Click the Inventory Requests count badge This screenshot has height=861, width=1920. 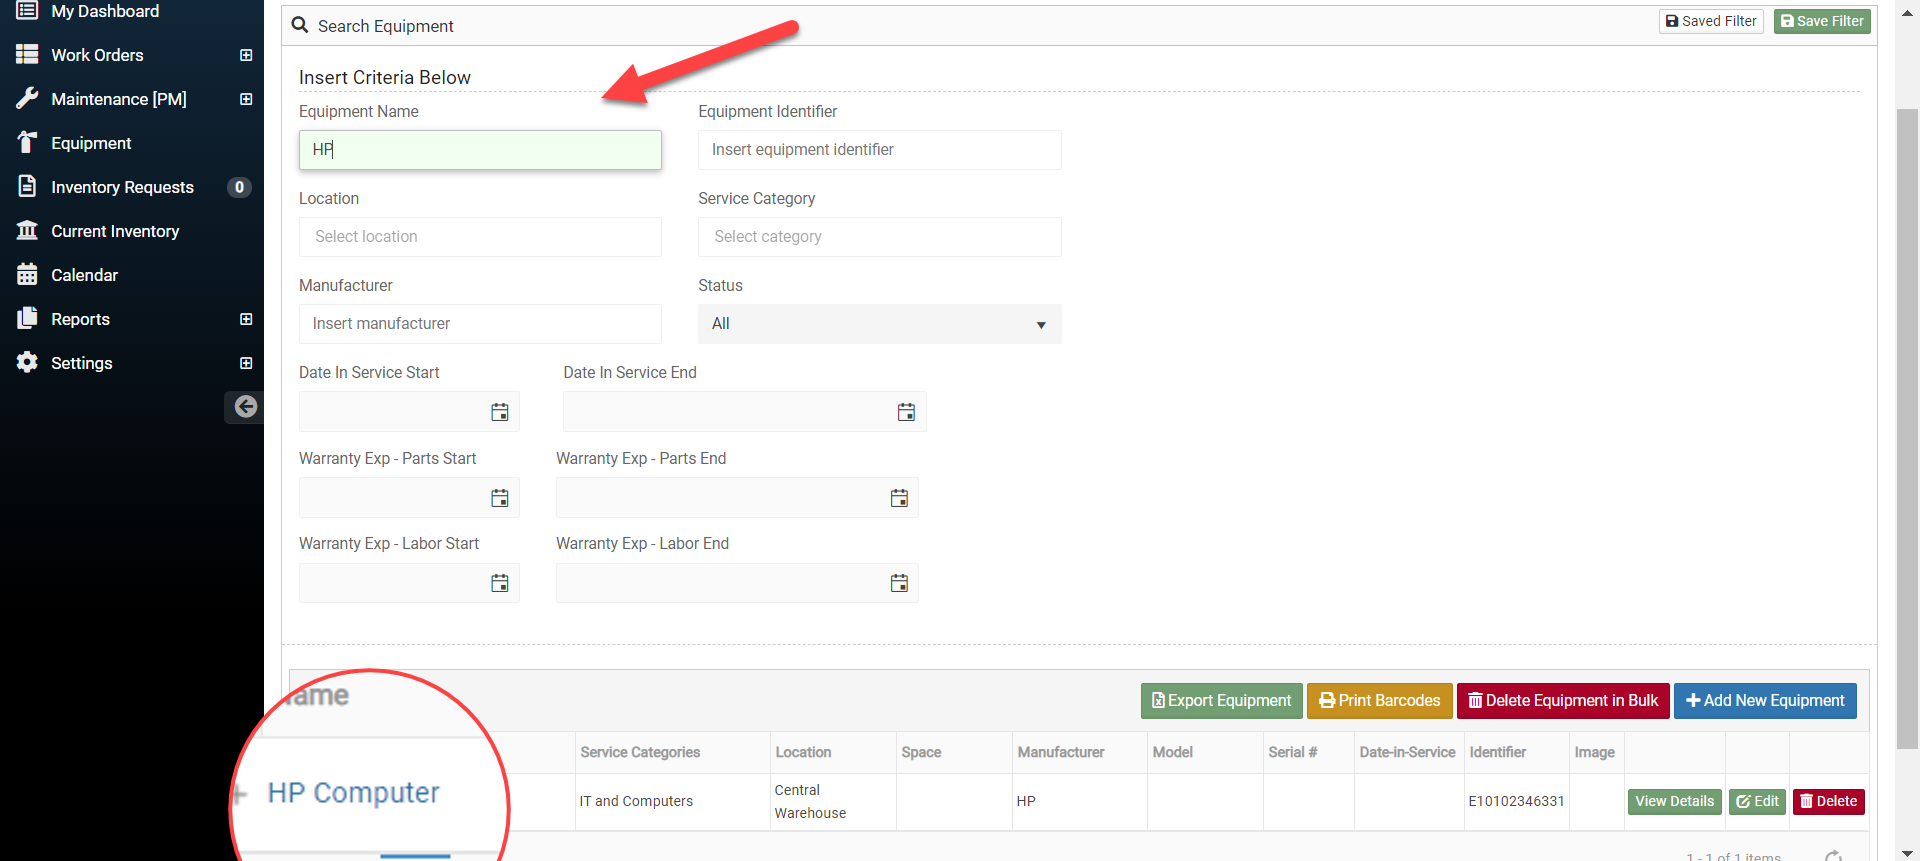[239, 187]
